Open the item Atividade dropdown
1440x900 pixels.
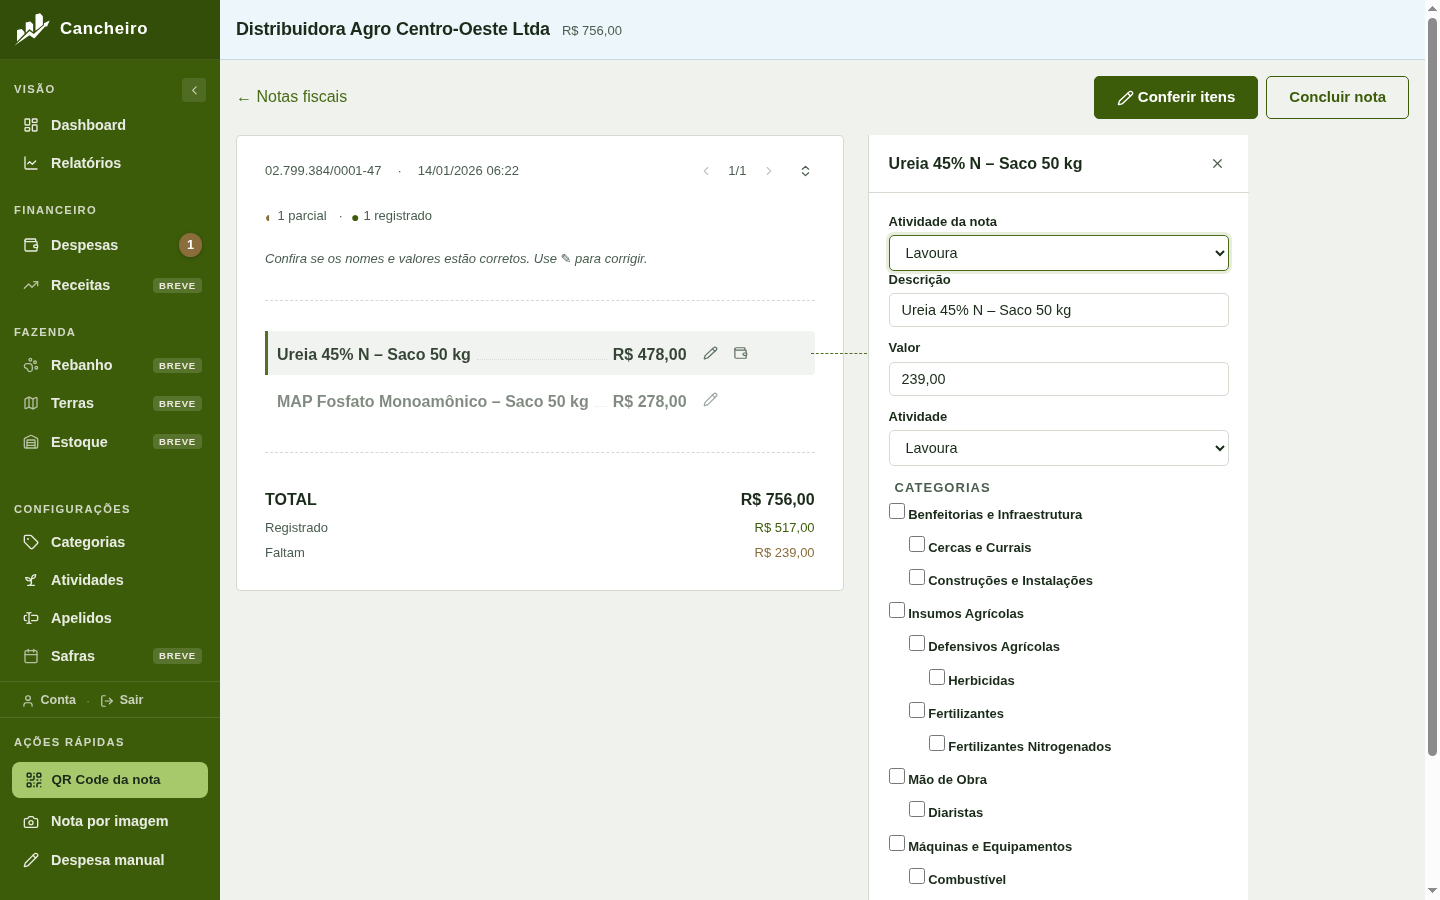[x=1059, y=448]
